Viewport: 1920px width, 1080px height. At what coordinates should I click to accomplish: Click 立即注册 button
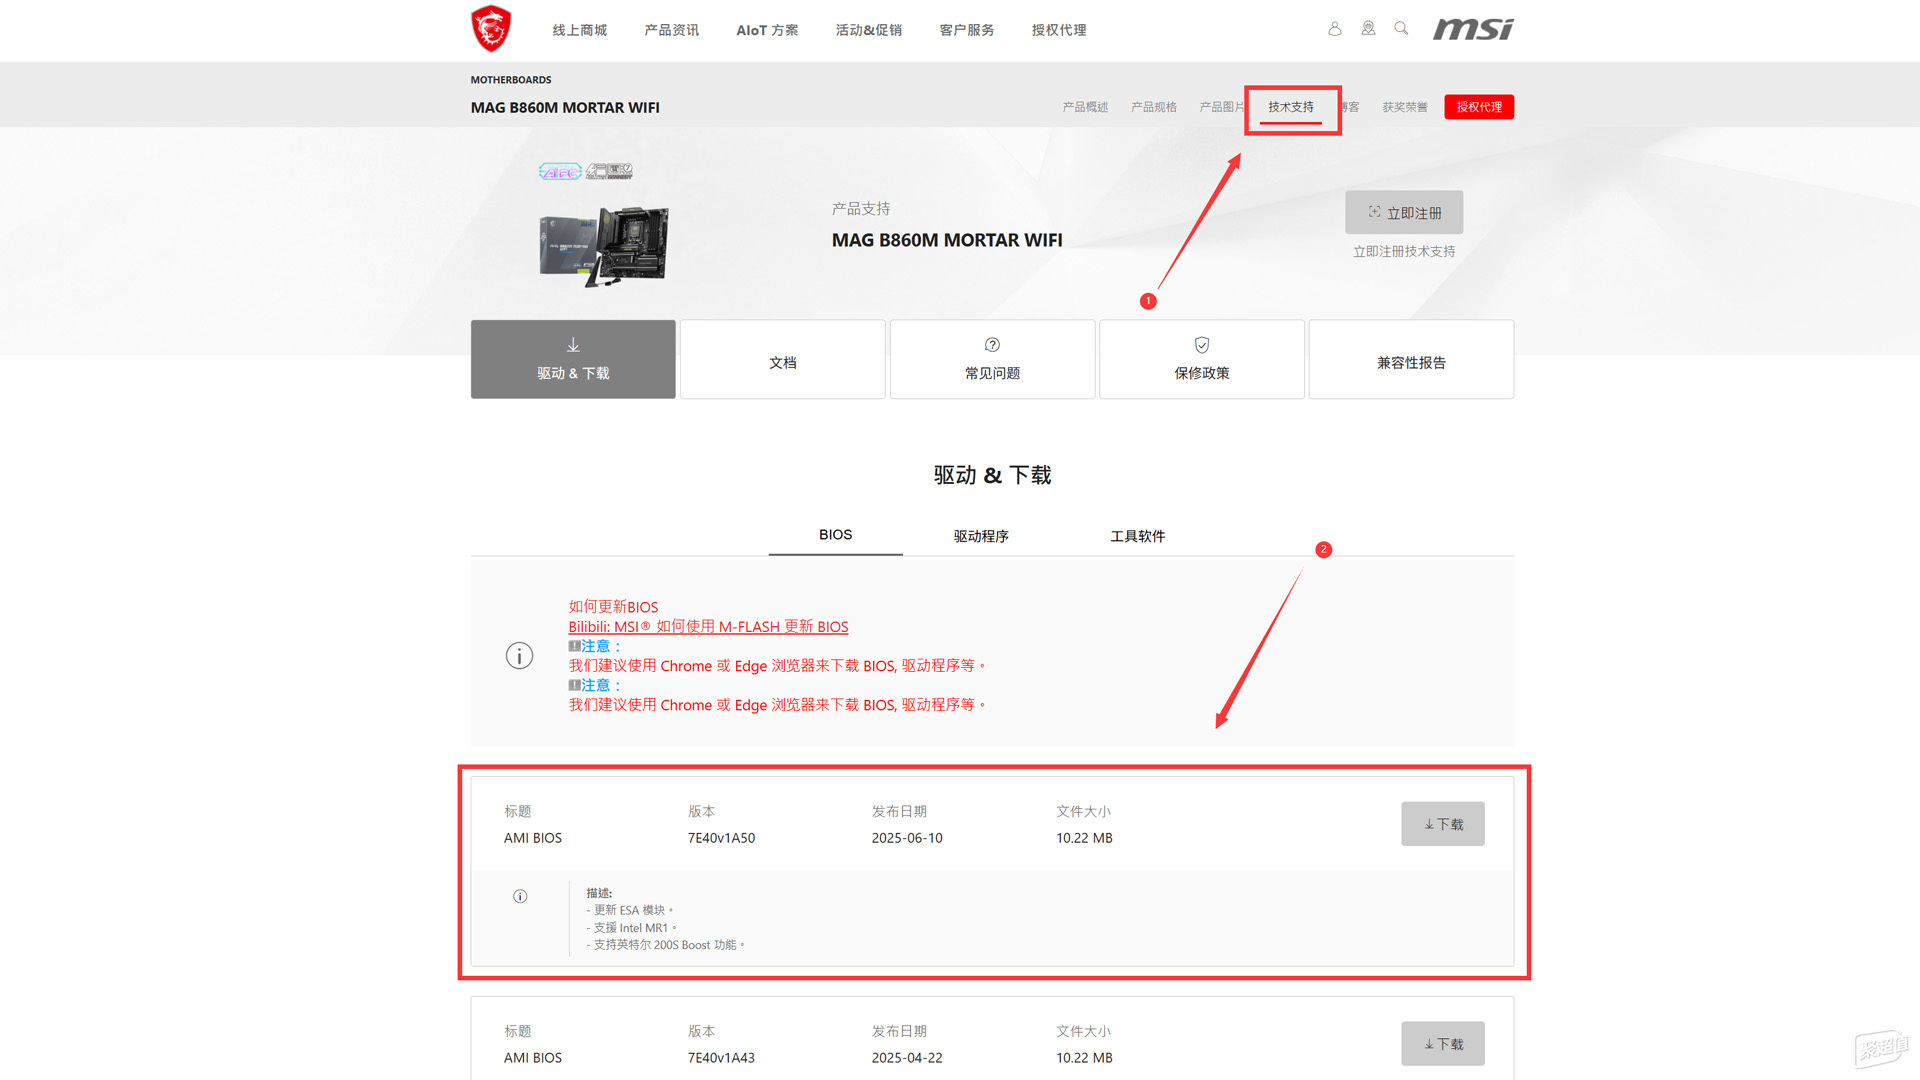tap(1404, 212)
